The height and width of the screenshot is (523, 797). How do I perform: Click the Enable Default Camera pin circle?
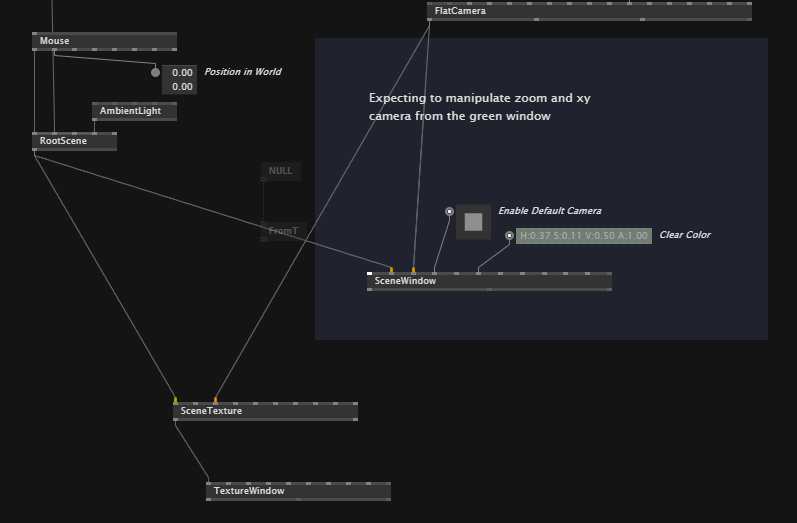pyautogui.click(x=449, y=211)
